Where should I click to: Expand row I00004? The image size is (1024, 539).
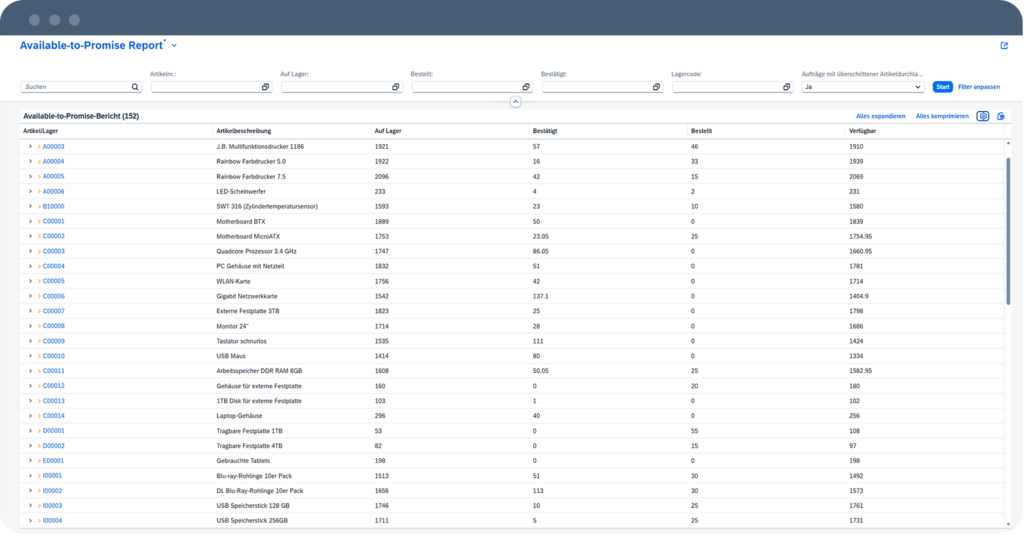[30, 521]
